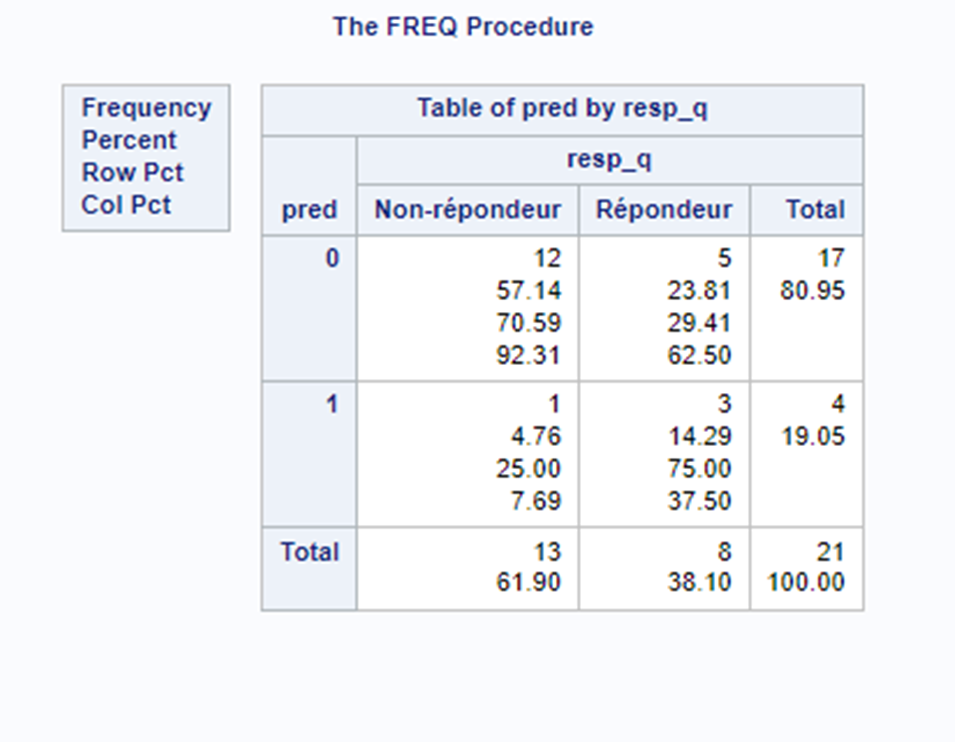This screenshot has width=955, height=742.
Task: Click the pred 0 row header
Action: point(332,259)
